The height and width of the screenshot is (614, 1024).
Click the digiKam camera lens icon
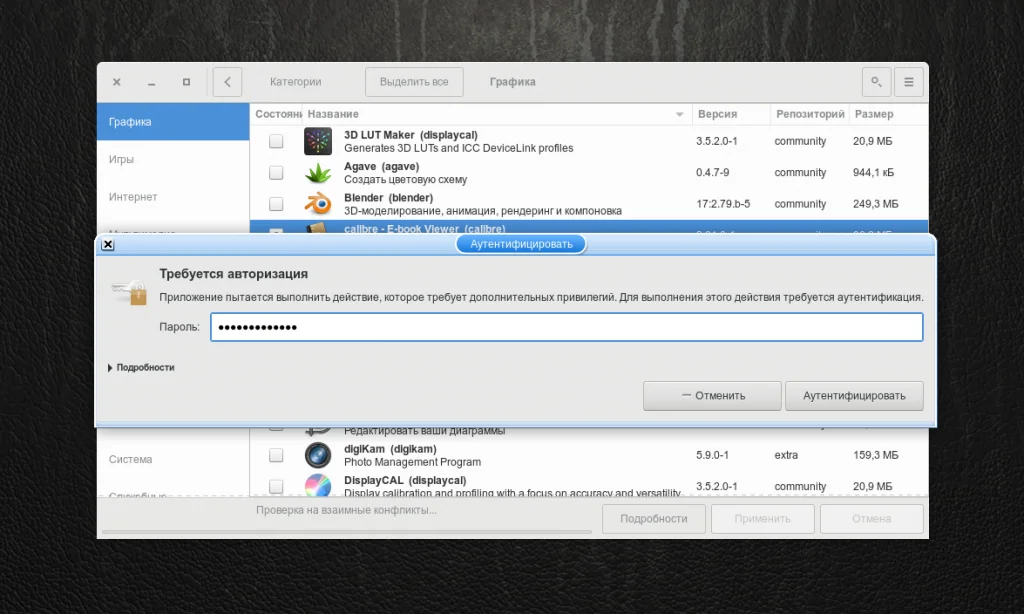318,455
